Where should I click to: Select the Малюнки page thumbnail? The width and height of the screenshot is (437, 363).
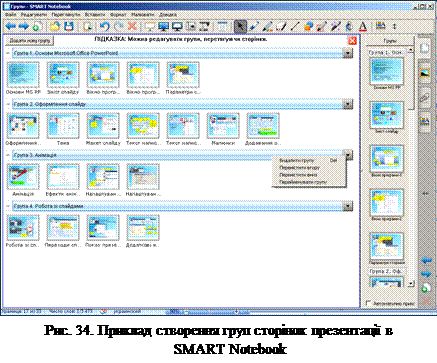[223, 126]
